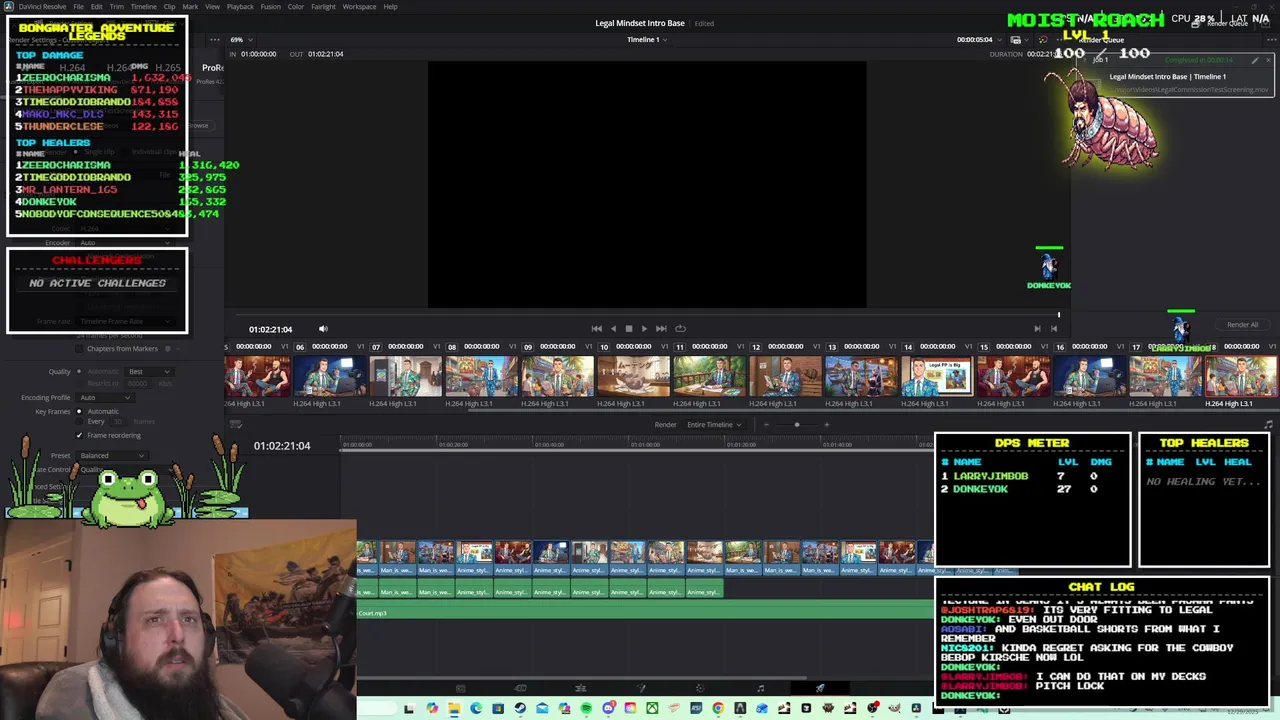Open the Render Entire Timeline dropdown
This screenshot has width=1280, height=720.
coord(714,424)
